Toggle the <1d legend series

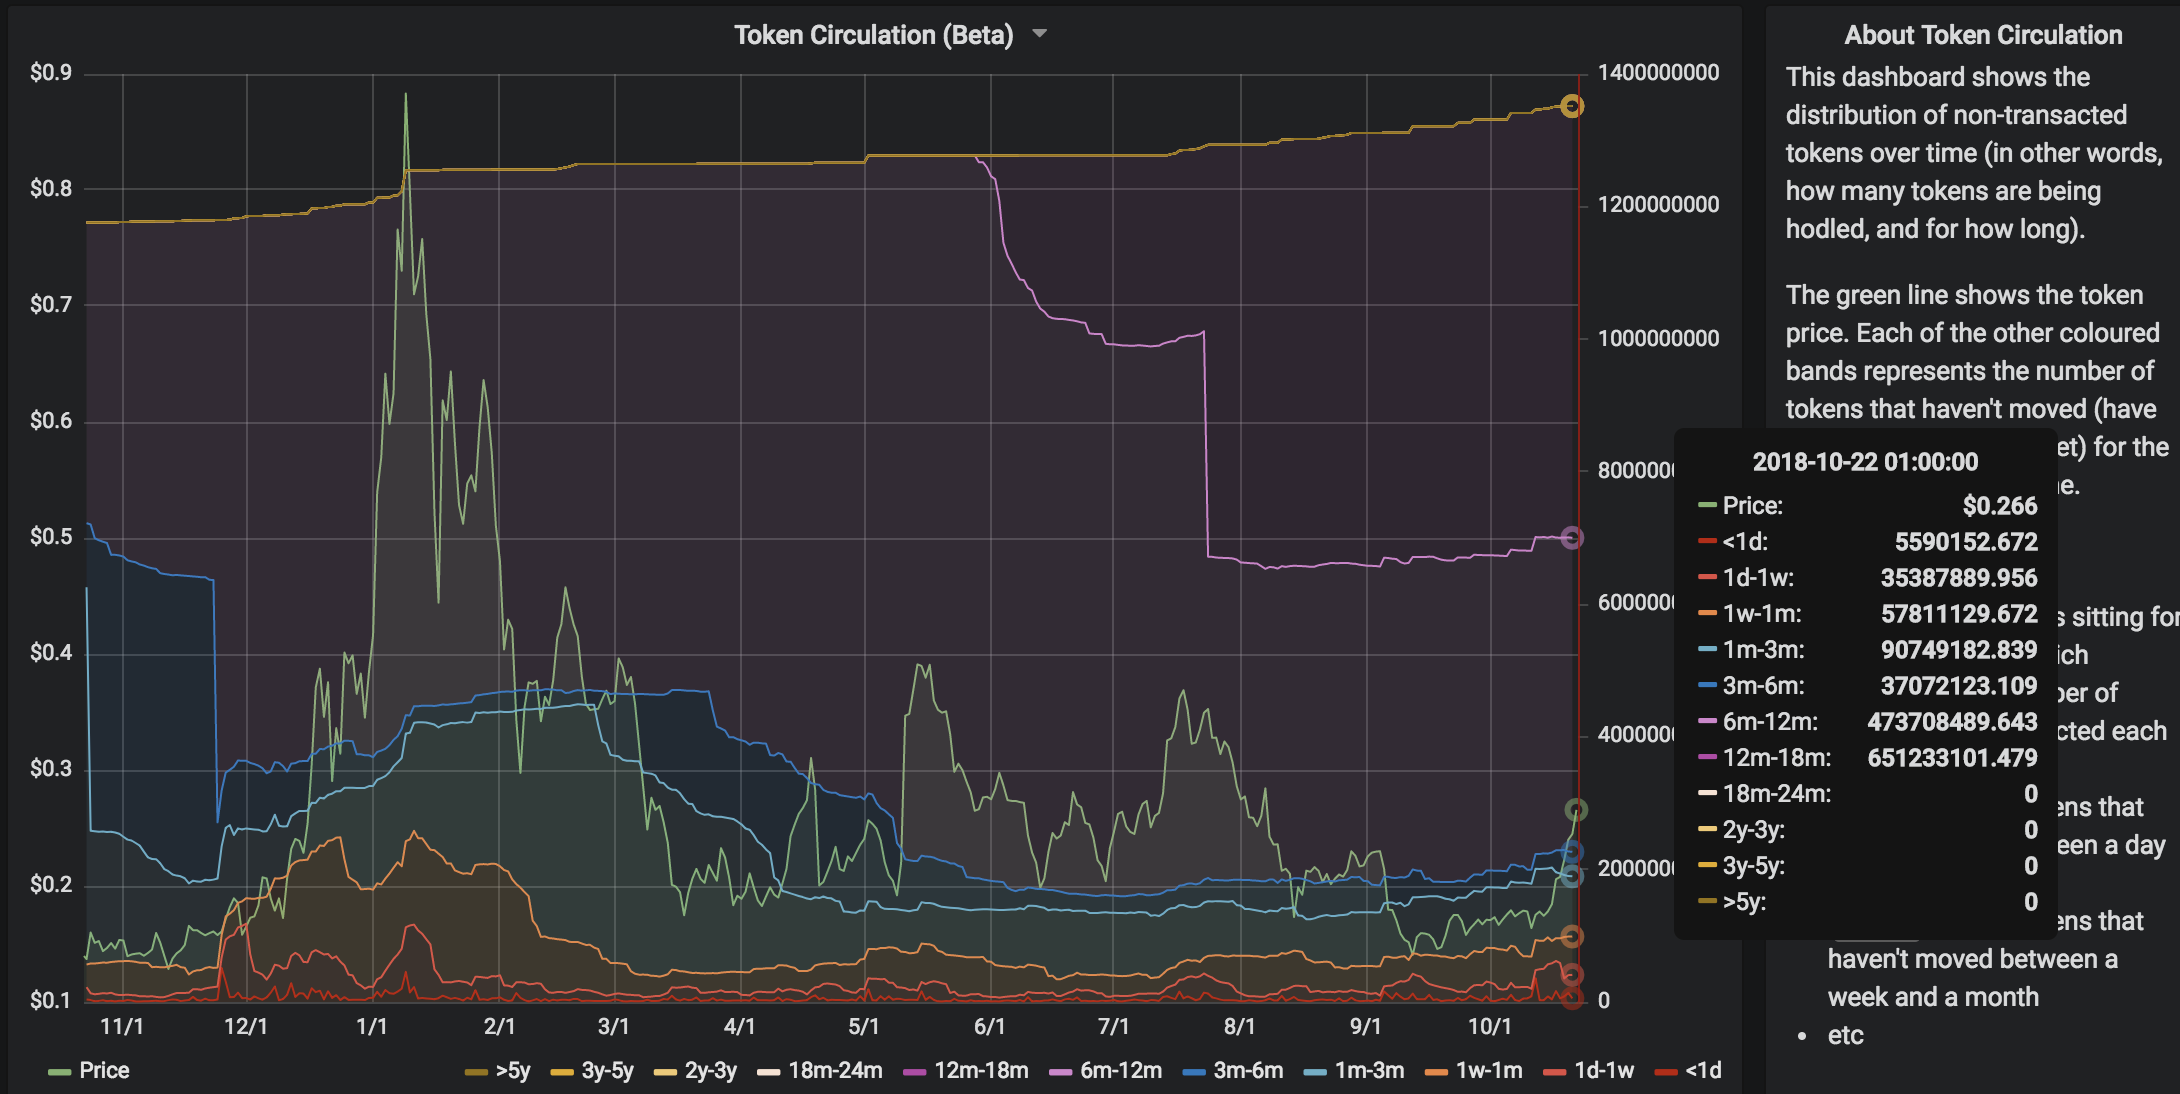point(1704,1070)
